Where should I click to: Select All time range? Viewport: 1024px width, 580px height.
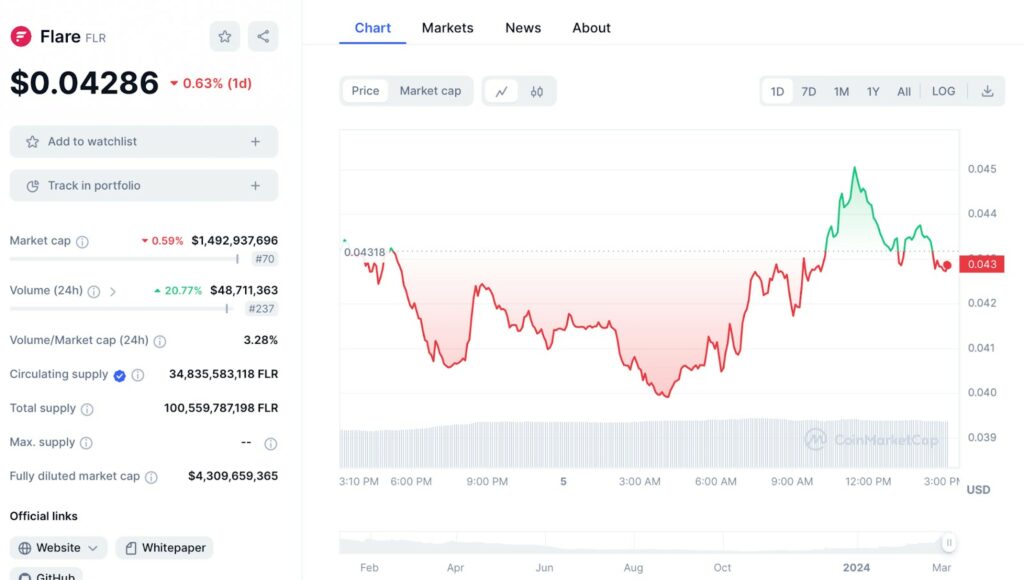click(904, 91)
